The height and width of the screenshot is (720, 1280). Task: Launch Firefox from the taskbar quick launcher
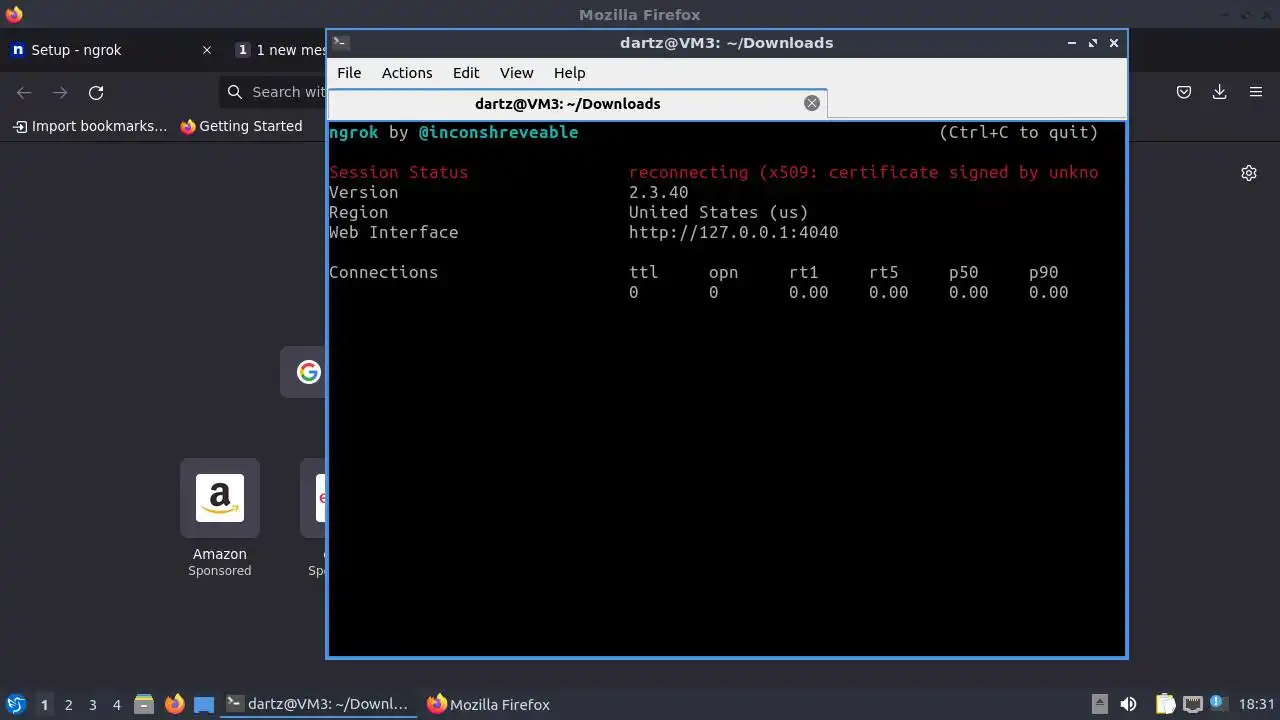pos(174,704)
